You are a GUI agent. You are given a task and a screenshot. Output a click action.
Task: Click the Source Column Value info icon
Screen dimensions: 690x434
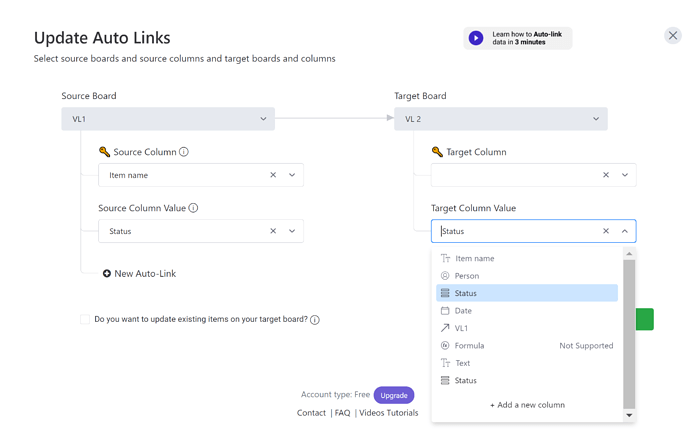(x=193, y=208)
